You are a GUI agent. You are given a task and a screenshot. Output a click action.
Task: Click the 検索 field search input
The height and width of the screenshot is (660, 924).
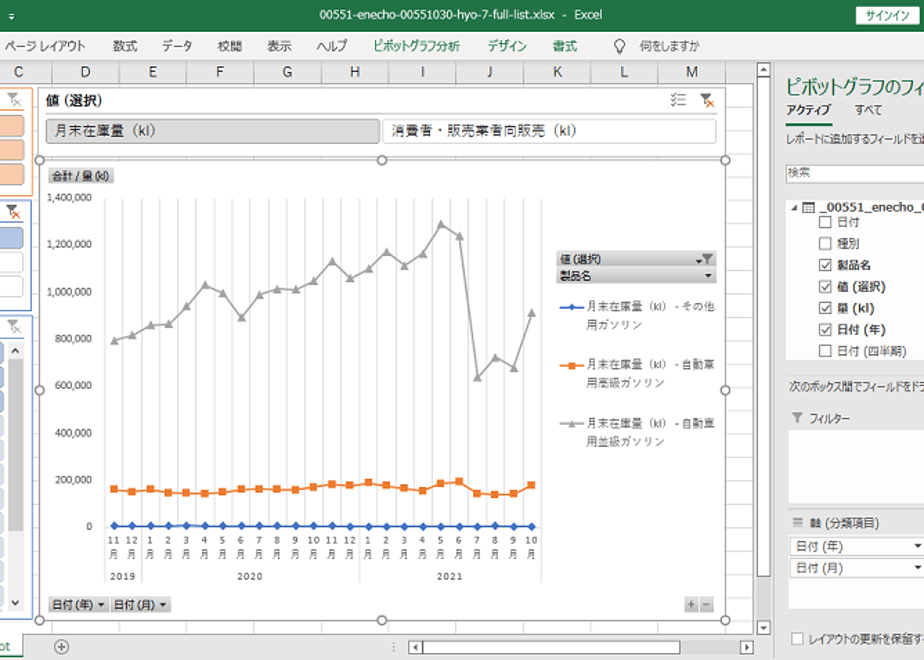point(854,173)
